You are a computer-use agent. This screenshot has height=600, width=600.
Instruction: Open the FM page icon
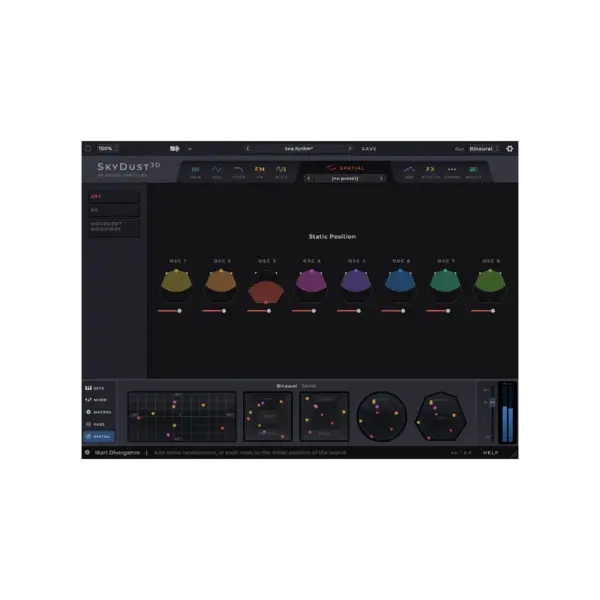[x=260, y=172]
